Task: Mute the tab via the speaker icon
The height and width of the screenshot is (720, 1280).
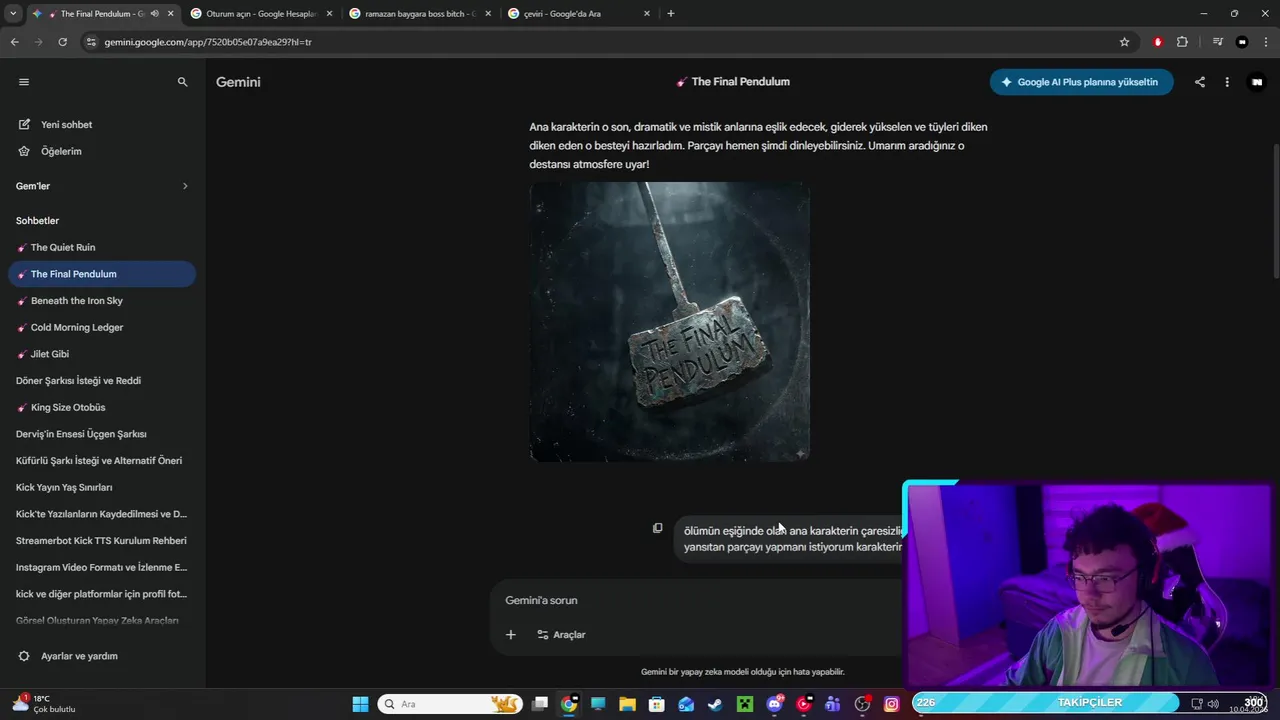Action: click(x=154, y=14)
